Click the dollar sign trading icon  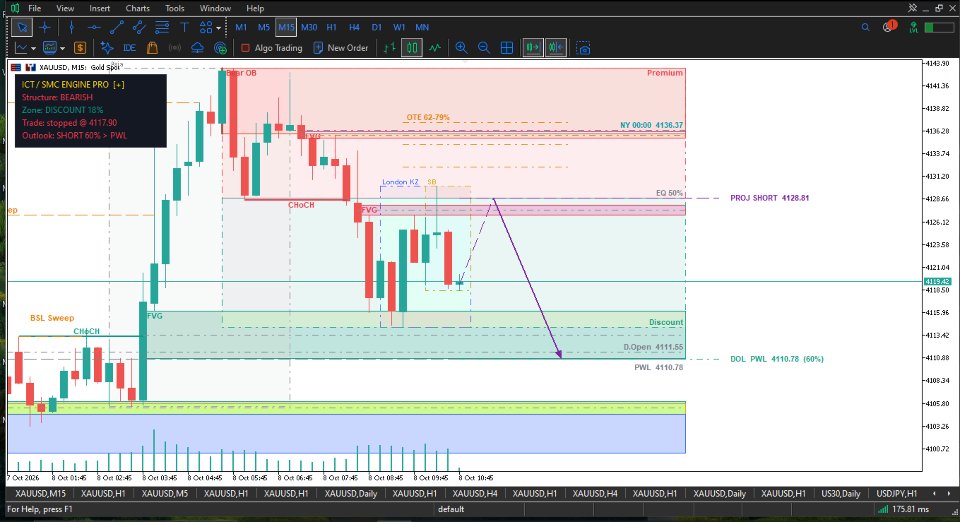80,48
